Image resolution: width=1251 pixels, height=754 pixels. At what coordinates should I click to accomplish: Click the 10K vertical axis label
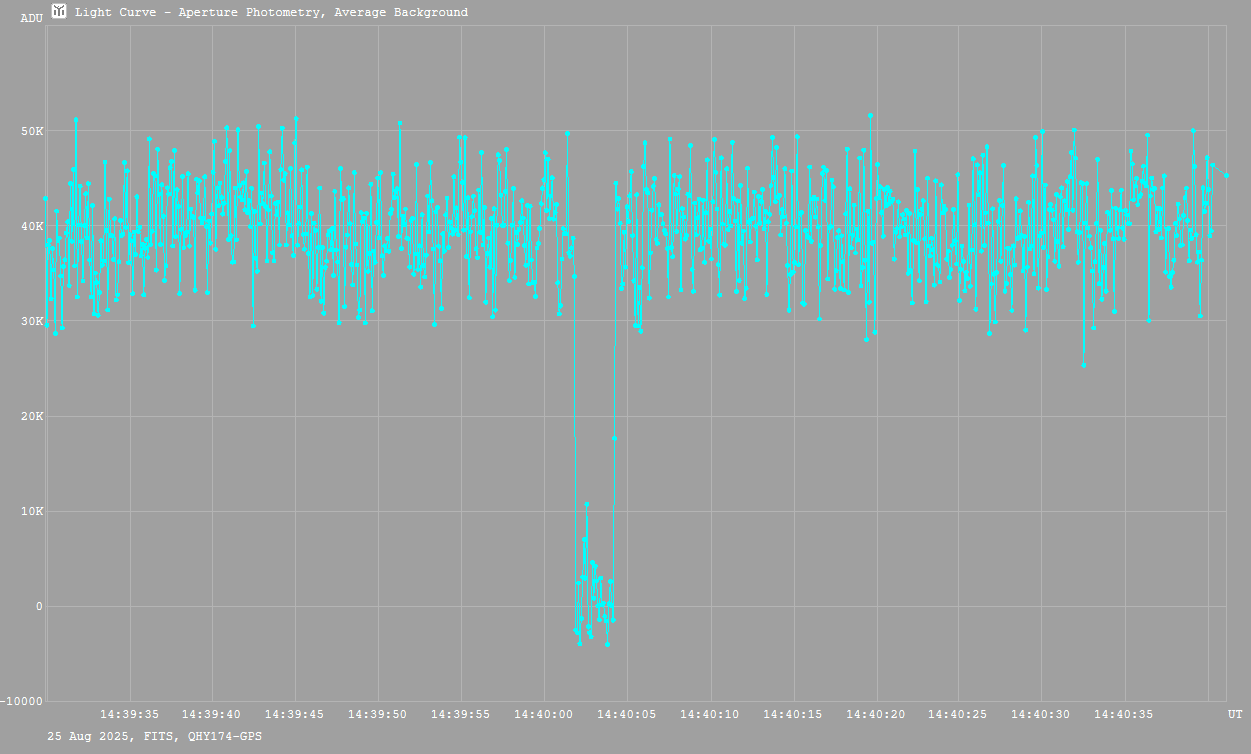(32, 511)
